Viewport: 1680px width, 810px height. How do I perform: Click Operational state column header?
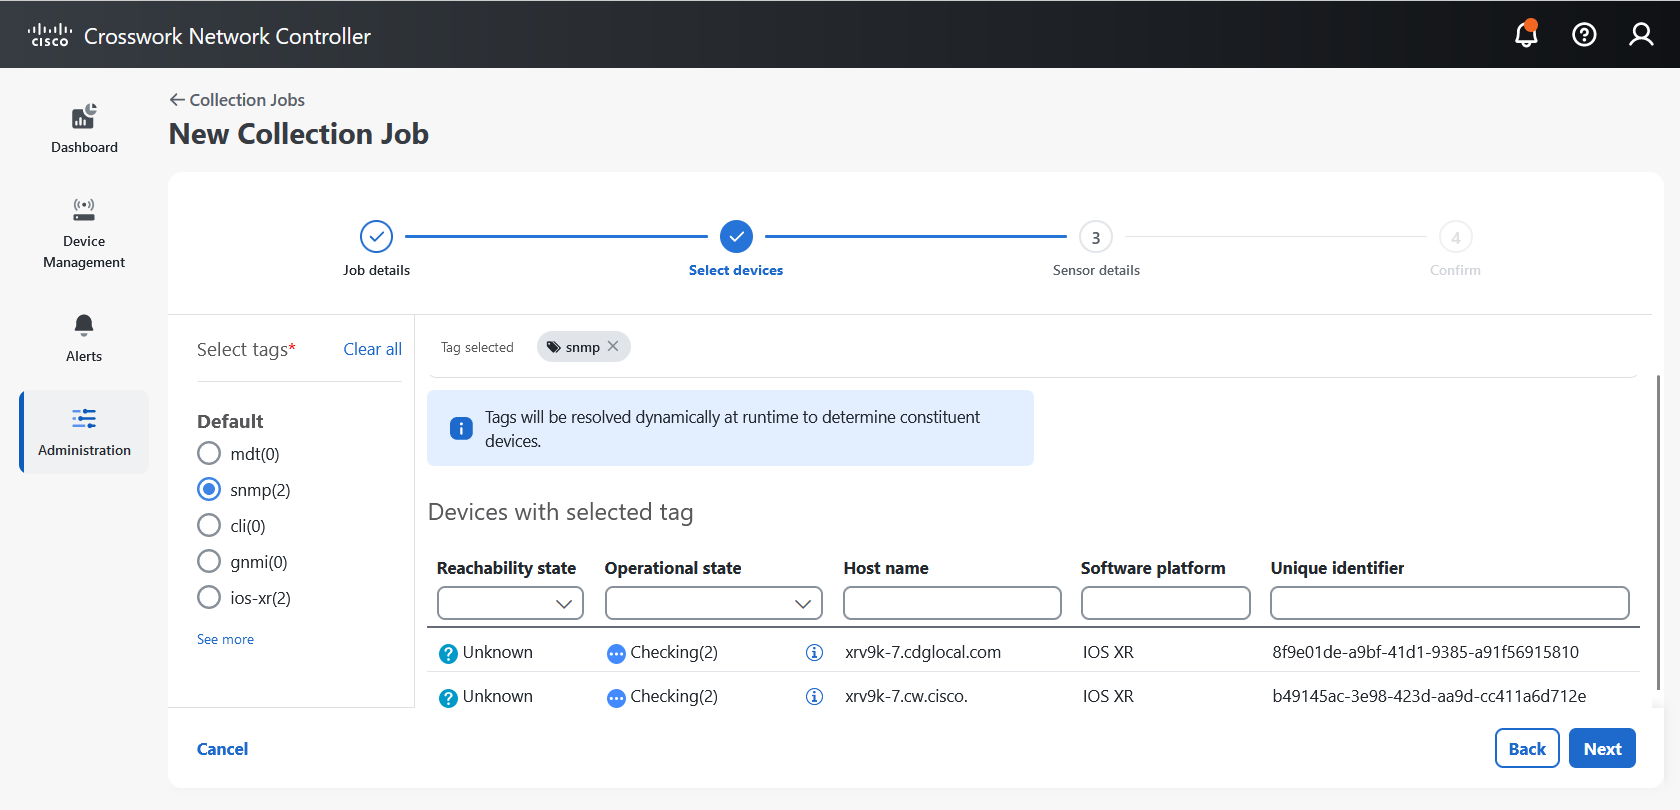click(673, 568)
